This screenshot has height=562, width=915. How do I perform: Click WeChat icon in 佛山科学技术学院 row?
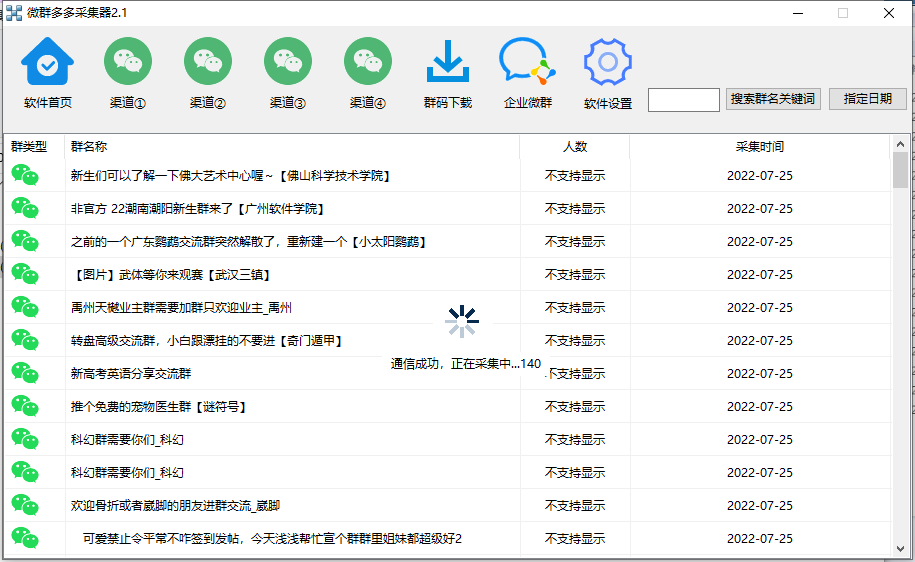[25, 175]
